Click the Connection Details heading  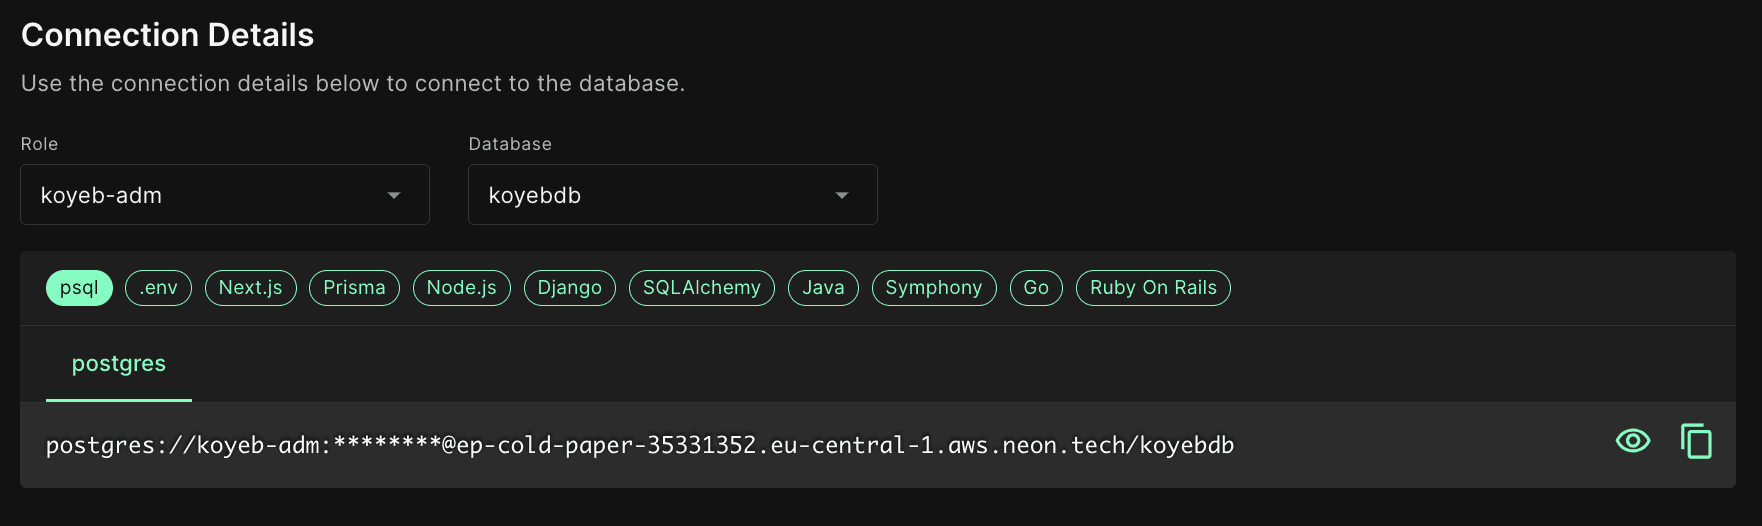(x=167, y=35)
